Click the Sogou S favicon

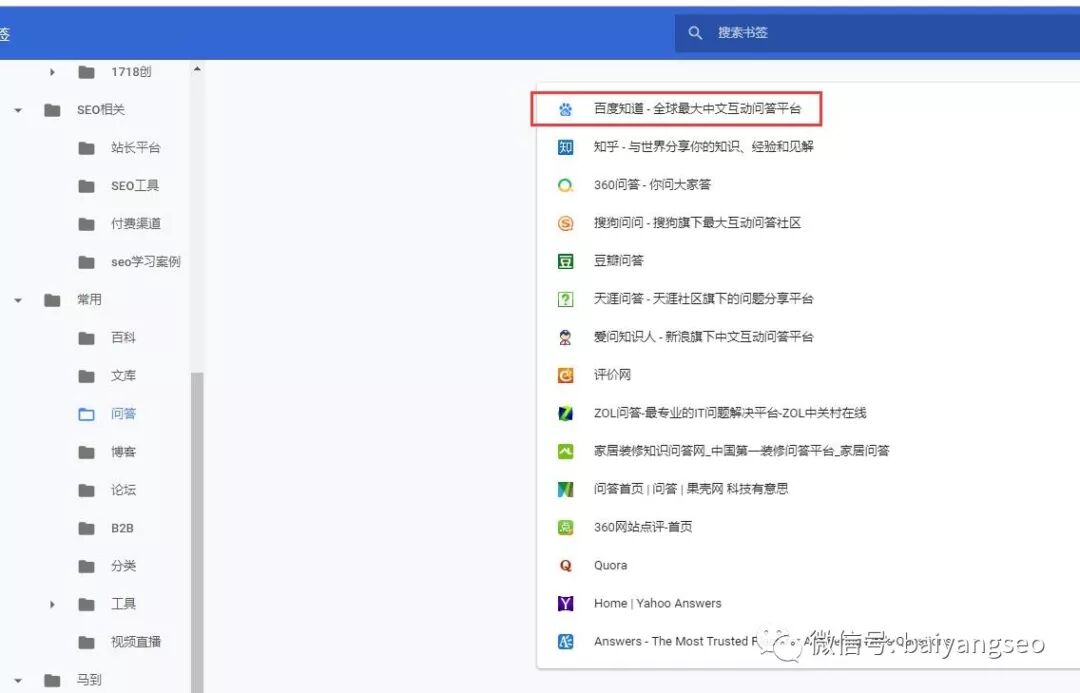[565, 223]
